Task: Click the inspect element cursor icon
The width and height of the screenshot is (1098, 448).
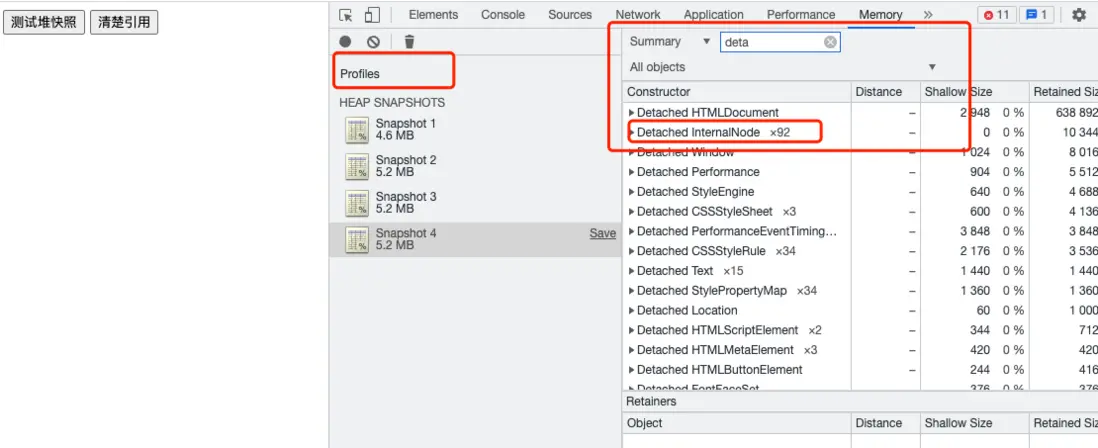Action: click(346, 15)
